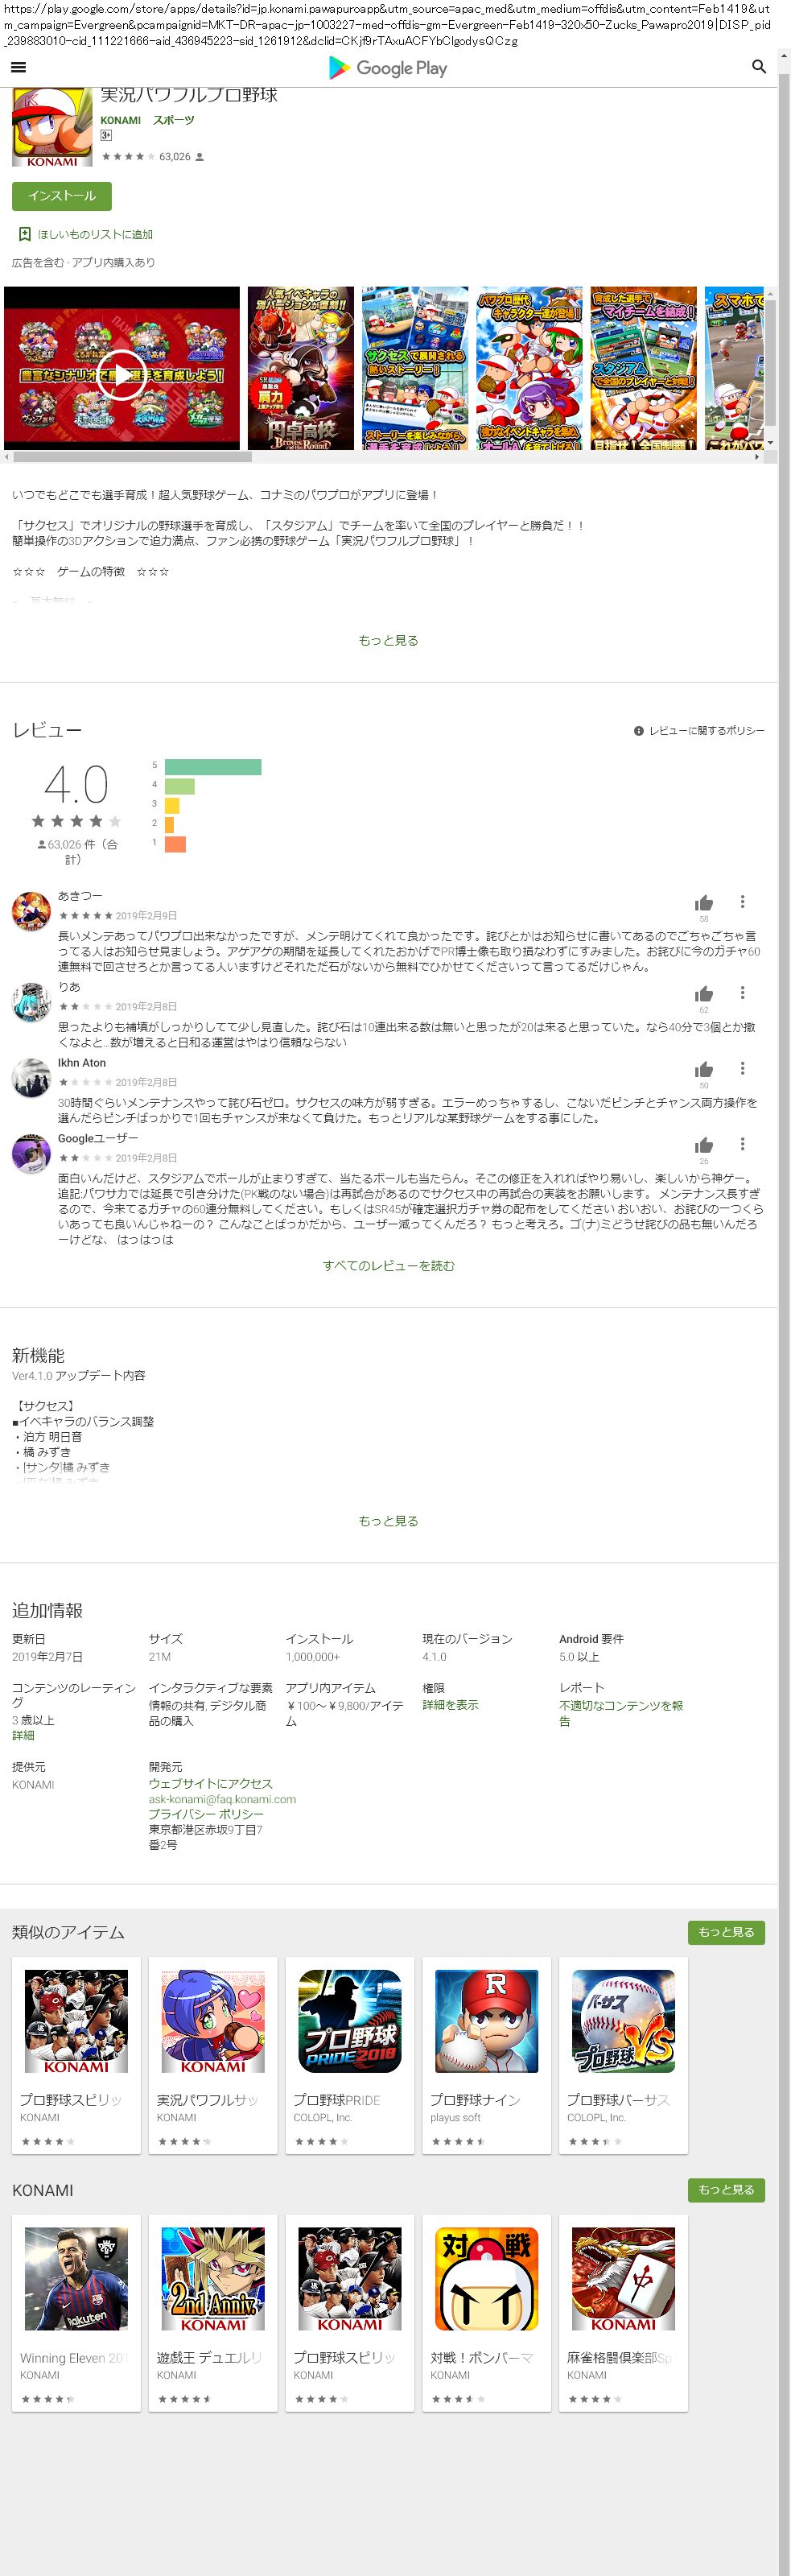Open the 円卓高校 screenshot thumbnail

click(301, 368)
